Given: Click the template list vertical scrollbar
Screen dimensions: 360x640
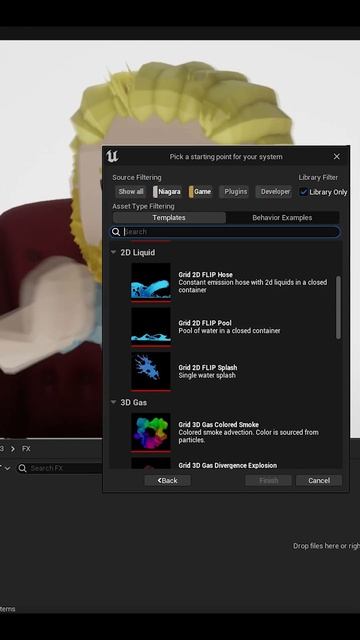Looking at the screenshot, I should coord(338,307).
